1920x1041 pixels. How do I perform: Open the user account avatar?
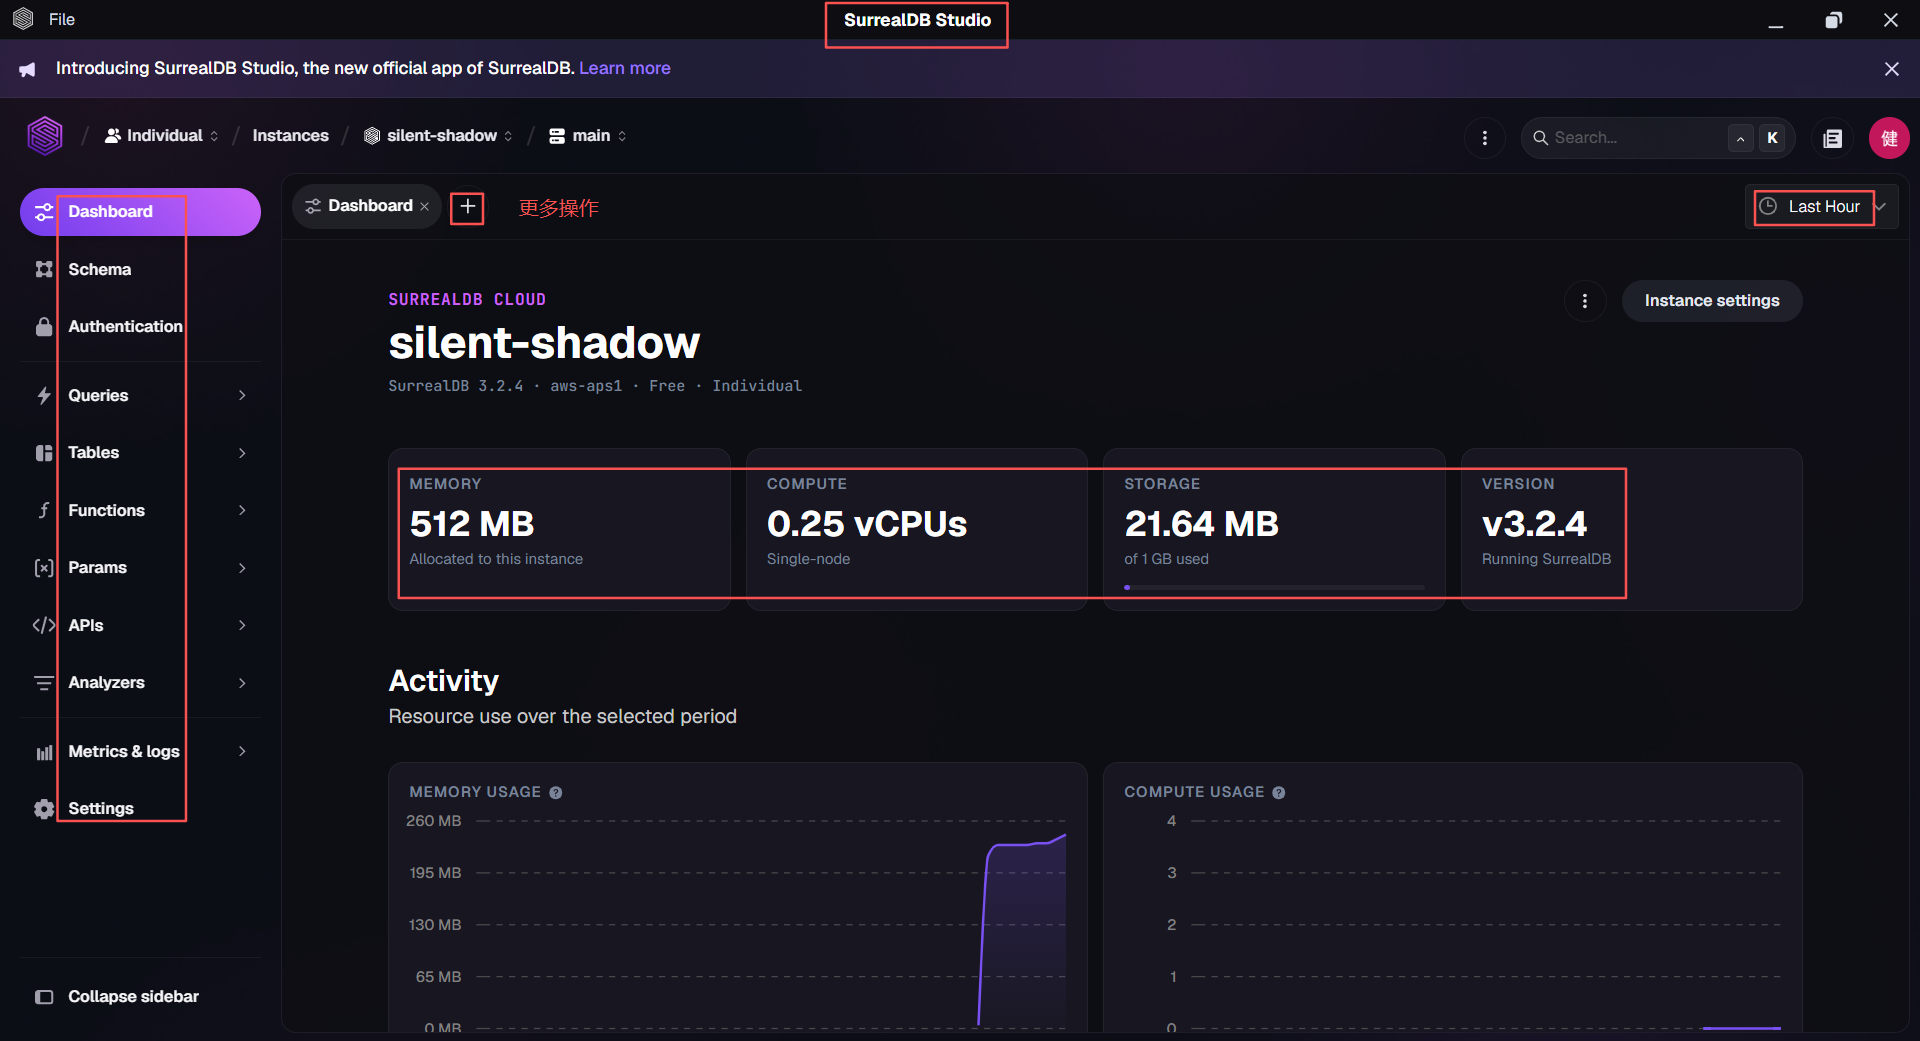pos(1889,138)
